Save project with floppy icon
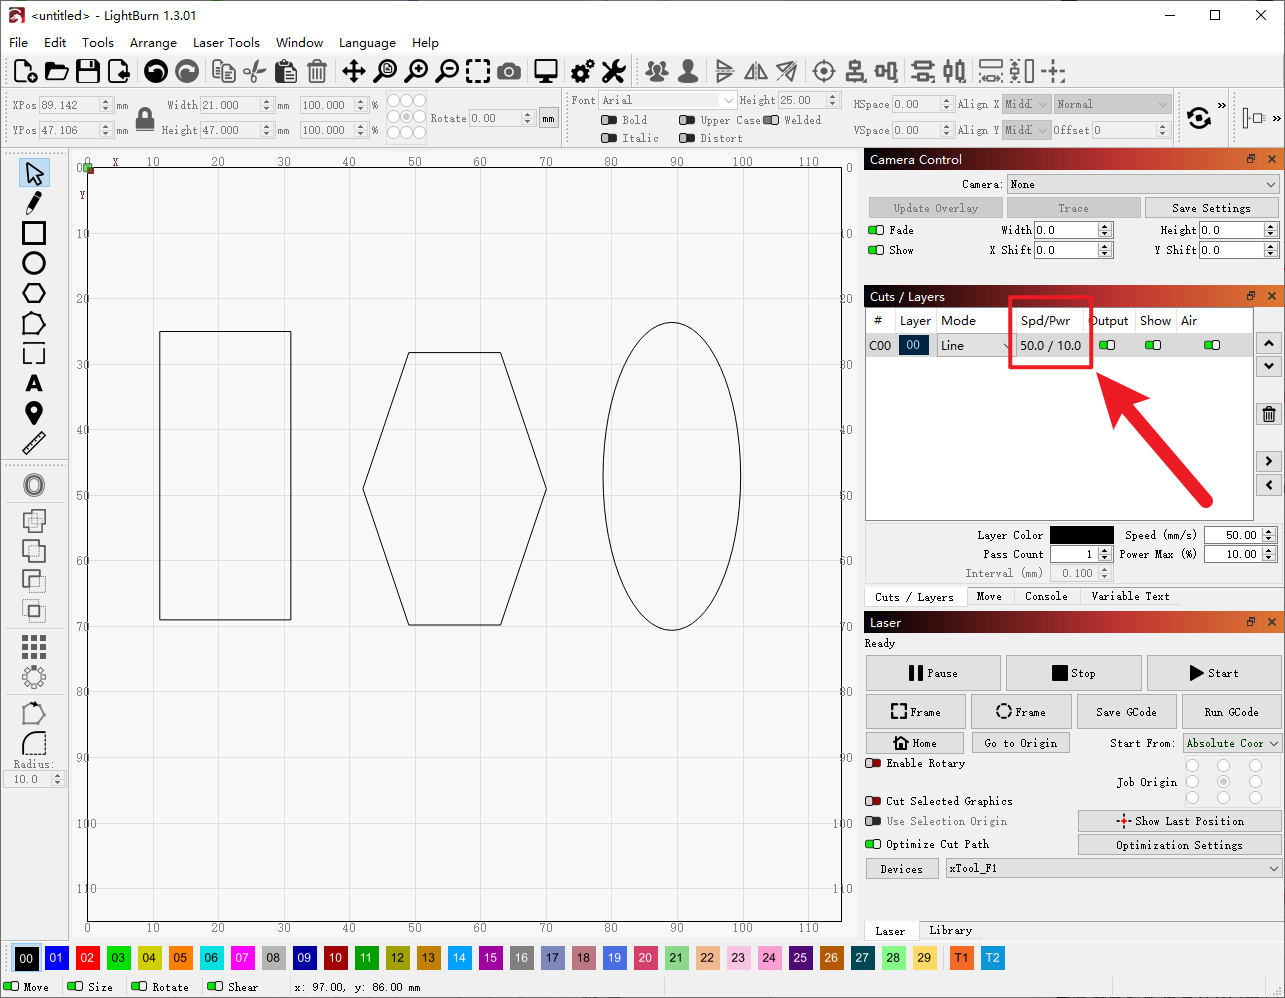The width and height of the screenshot is (1285, 998). [88, 71]
